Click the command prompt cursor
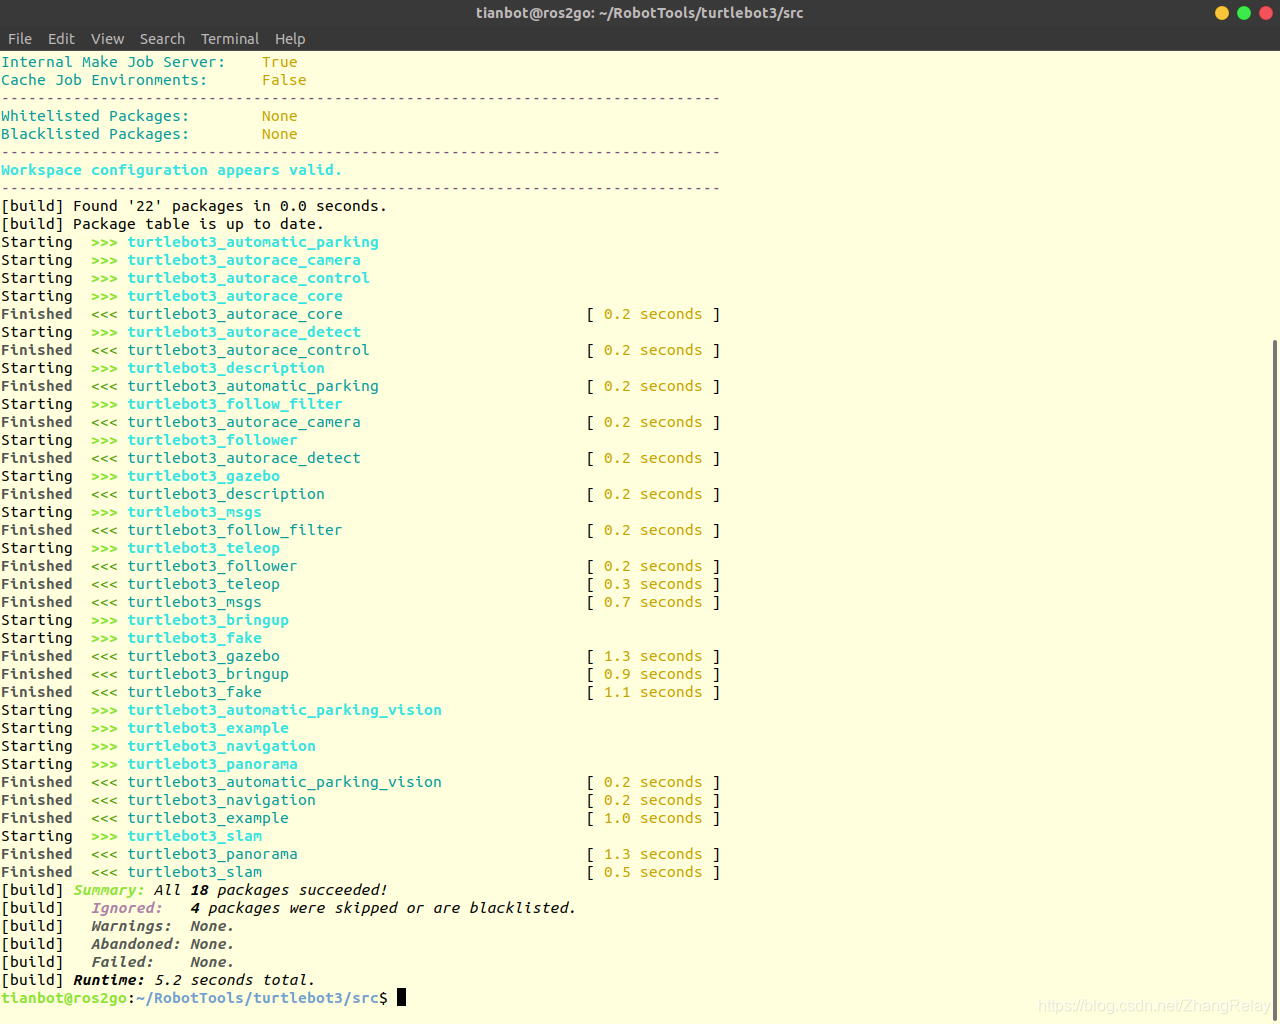Viewport: 1280px width, 1024px height. 401,997
